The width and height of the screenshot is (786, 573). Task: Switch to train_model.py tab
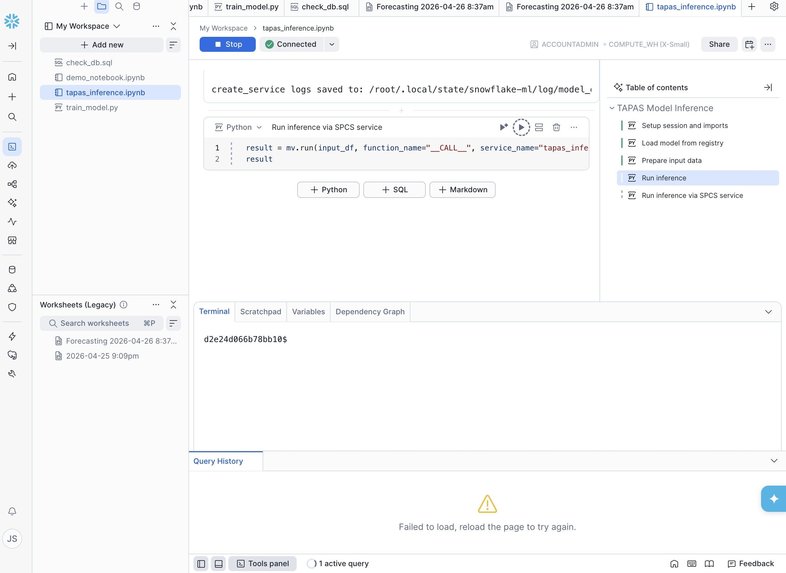click(247, 7)
